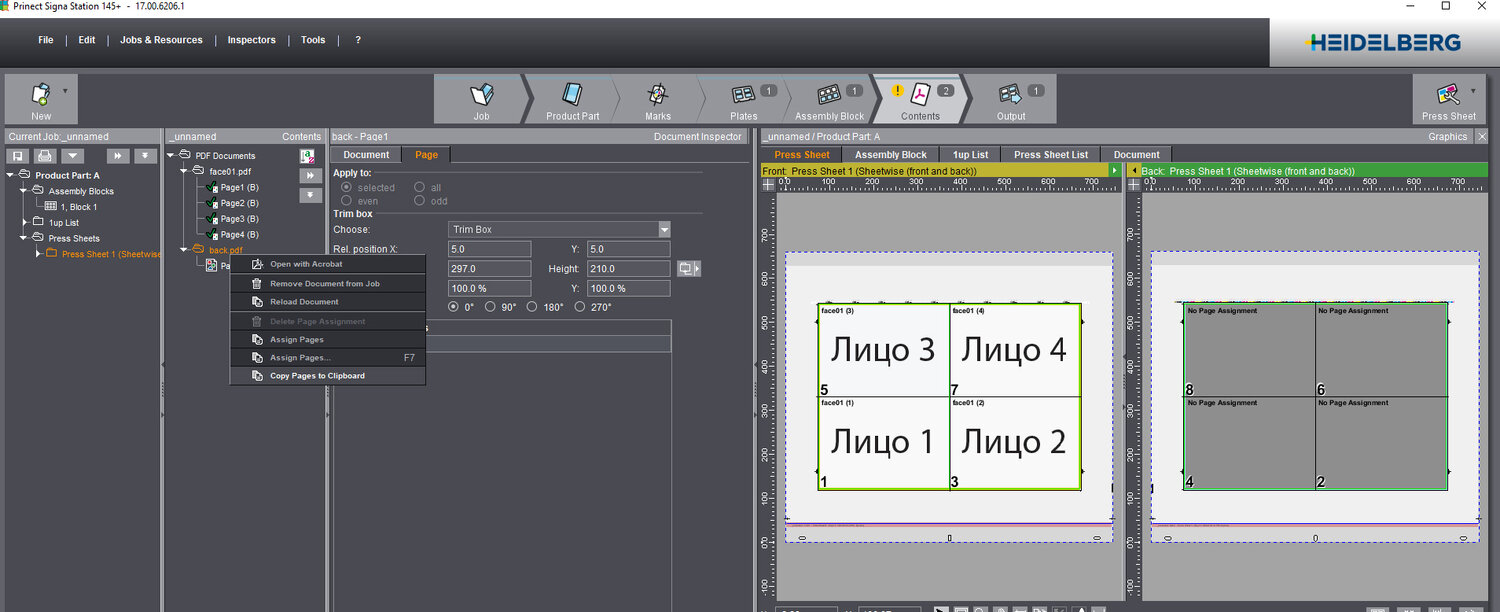Collapse the PDF Documents node

[172, 155]
